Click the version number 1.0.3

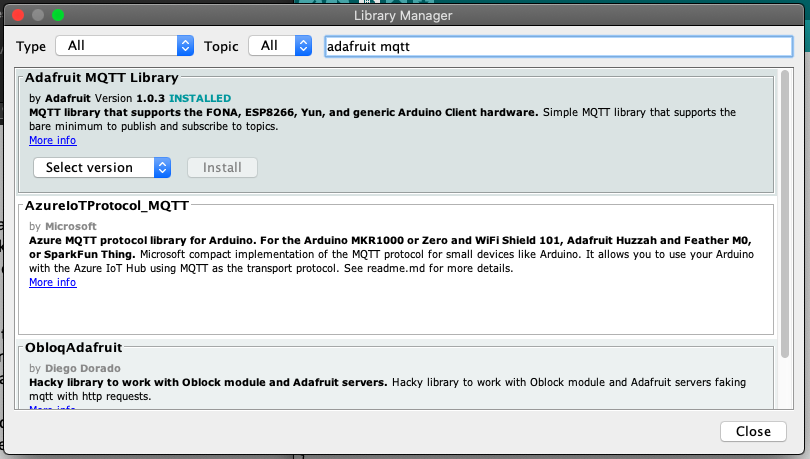[150, 98]
